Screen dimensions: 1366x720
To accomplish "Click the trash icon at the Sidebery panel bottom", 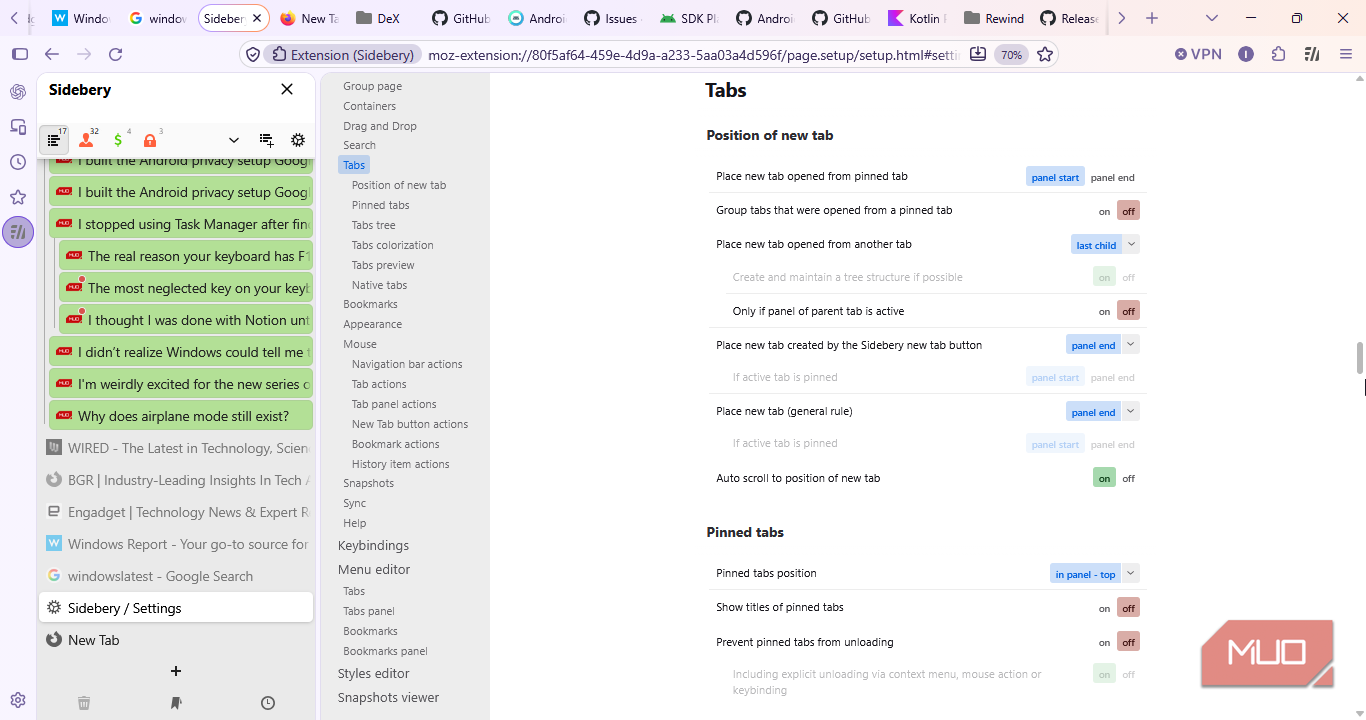I will tap(84, 703).
